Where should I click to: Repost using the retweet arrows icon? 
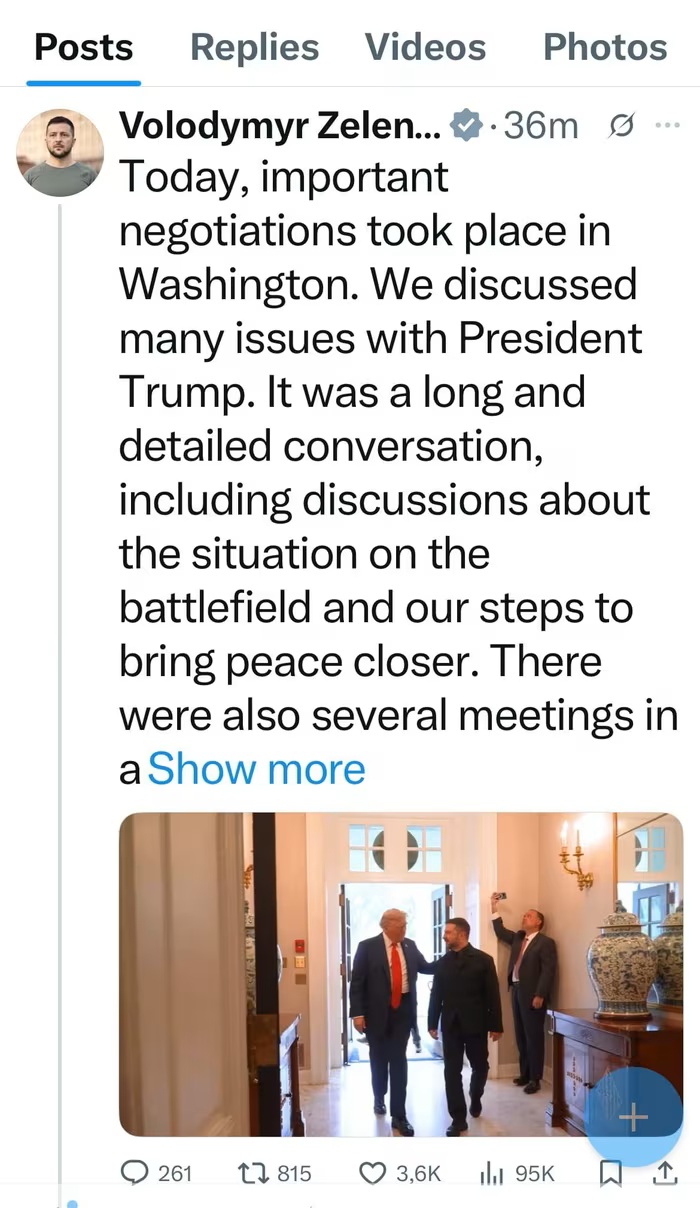click(x=254, y=1173)
